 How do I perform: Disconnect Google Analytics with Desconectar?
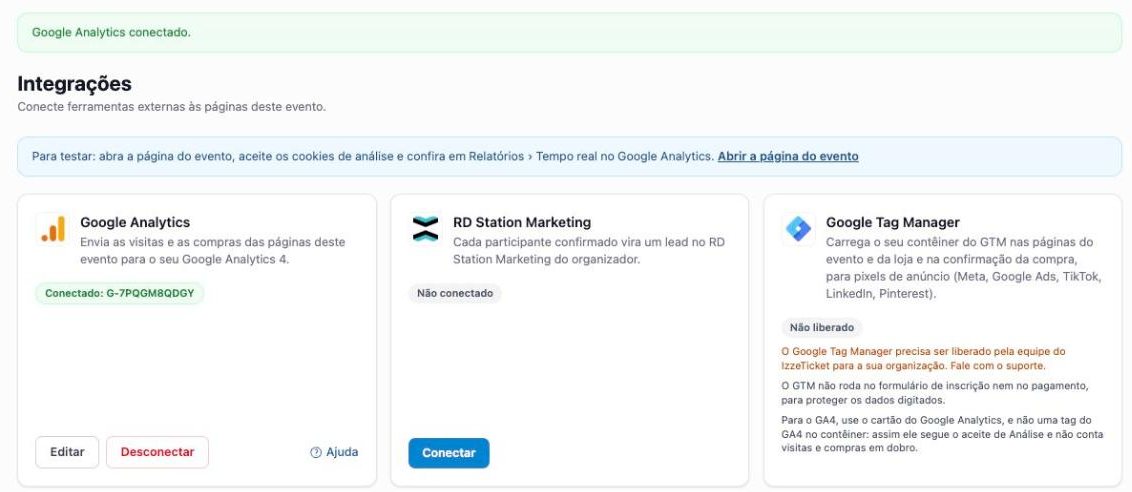pyautogui.click(x=157, y=452)
